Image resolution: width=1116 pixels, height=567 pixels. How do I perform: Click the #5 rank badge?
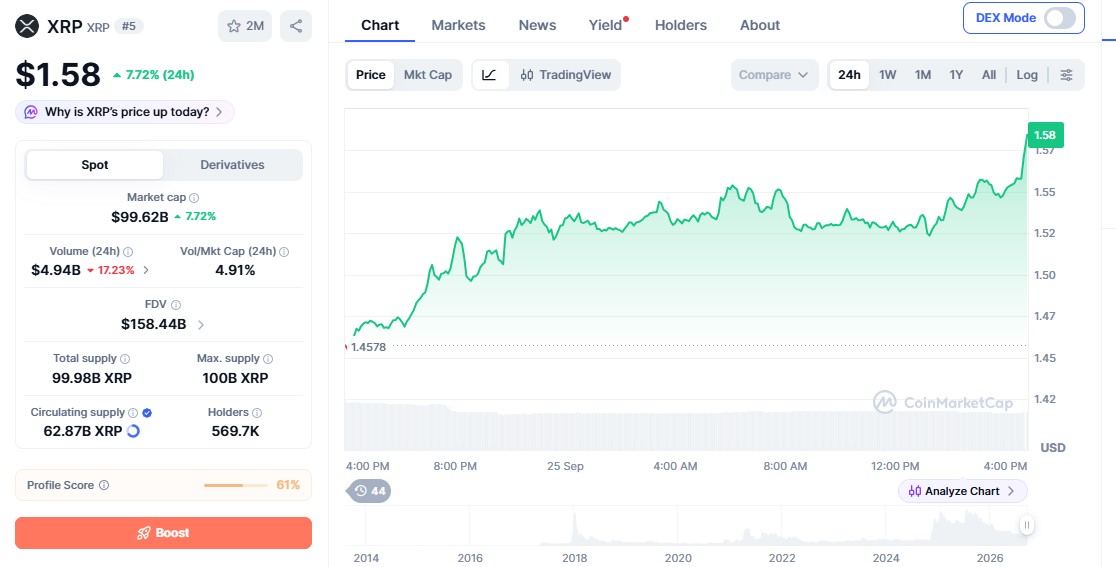[129, 26]
